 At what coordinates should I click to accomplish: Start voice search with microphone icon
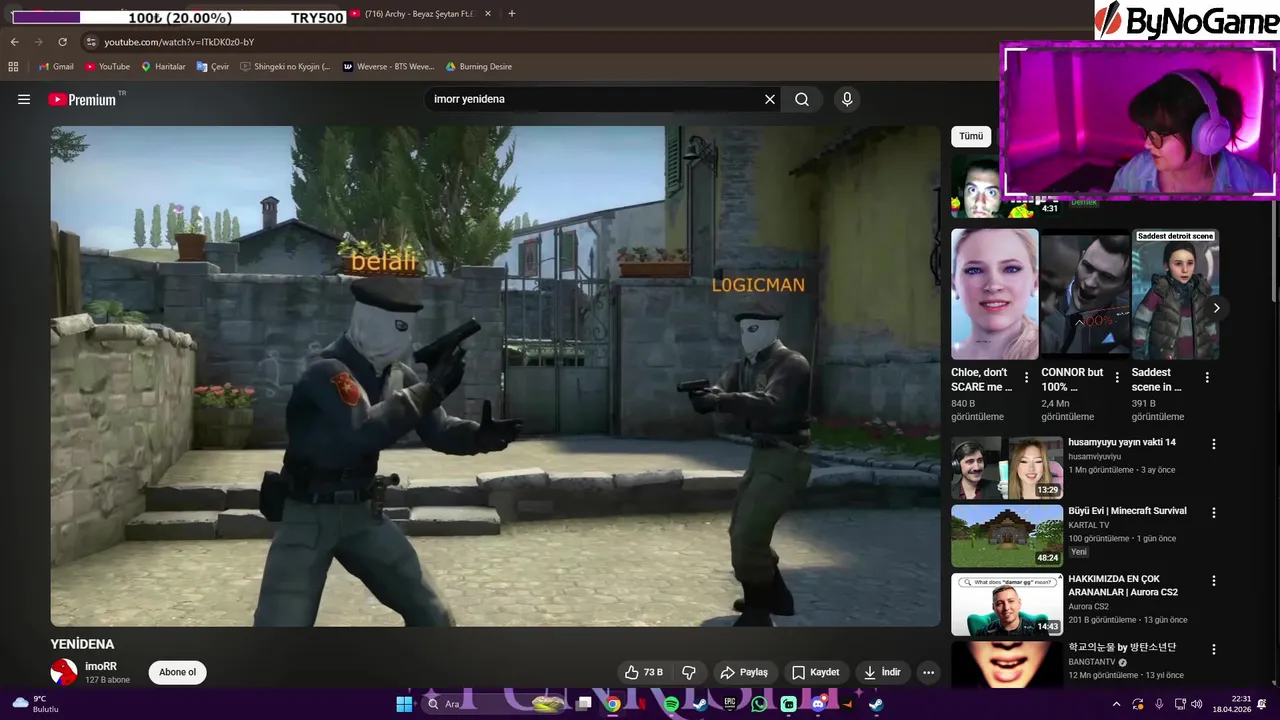847,99
